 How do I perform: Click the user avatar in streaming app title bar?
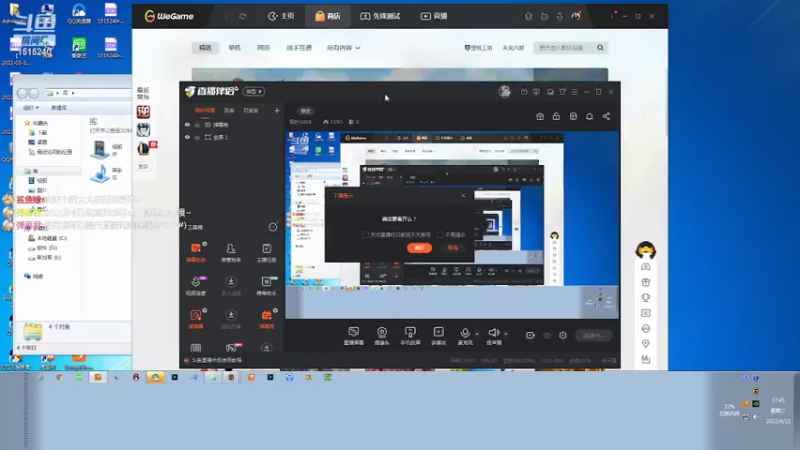pos(504,91)
